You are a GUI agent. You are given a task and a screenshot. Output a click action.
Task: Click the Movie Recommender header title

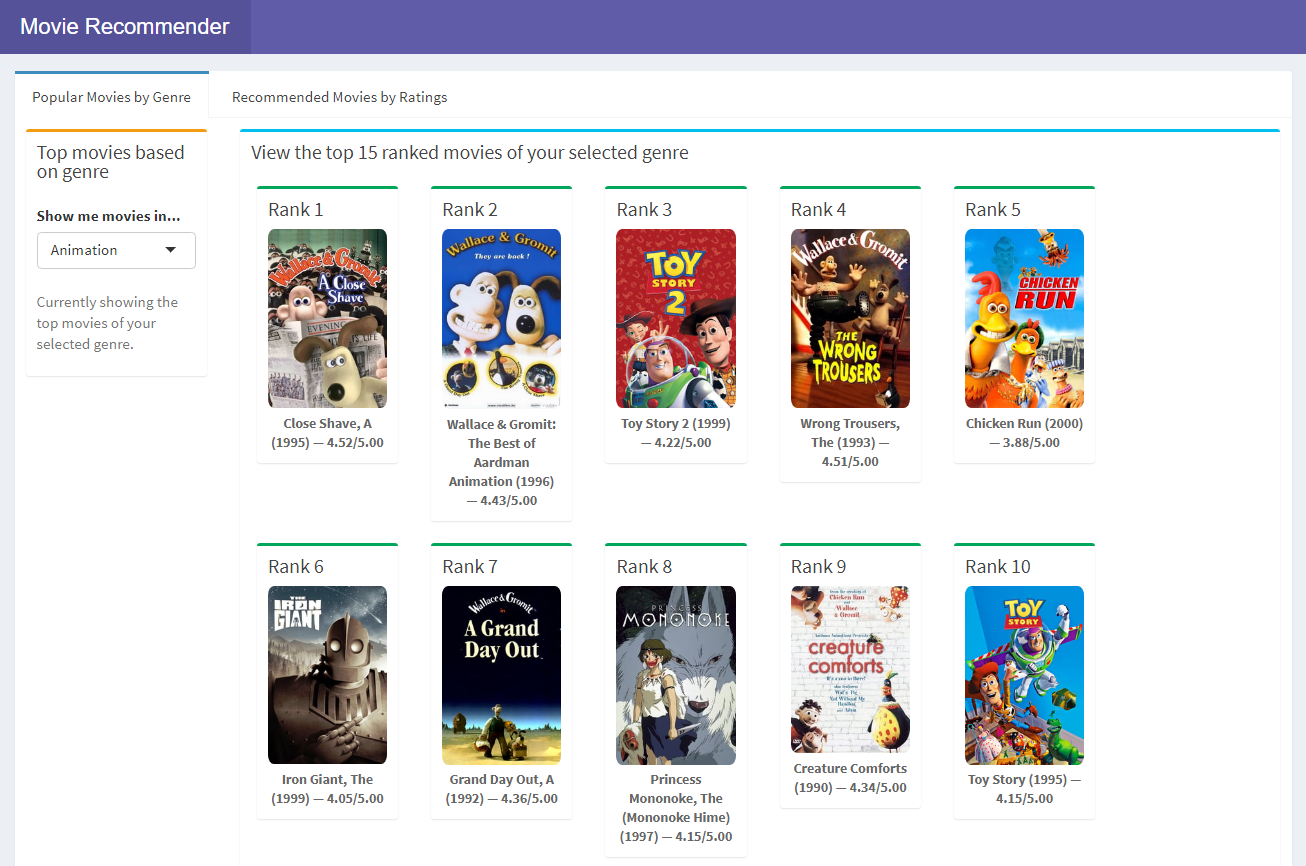coord(125,27)
